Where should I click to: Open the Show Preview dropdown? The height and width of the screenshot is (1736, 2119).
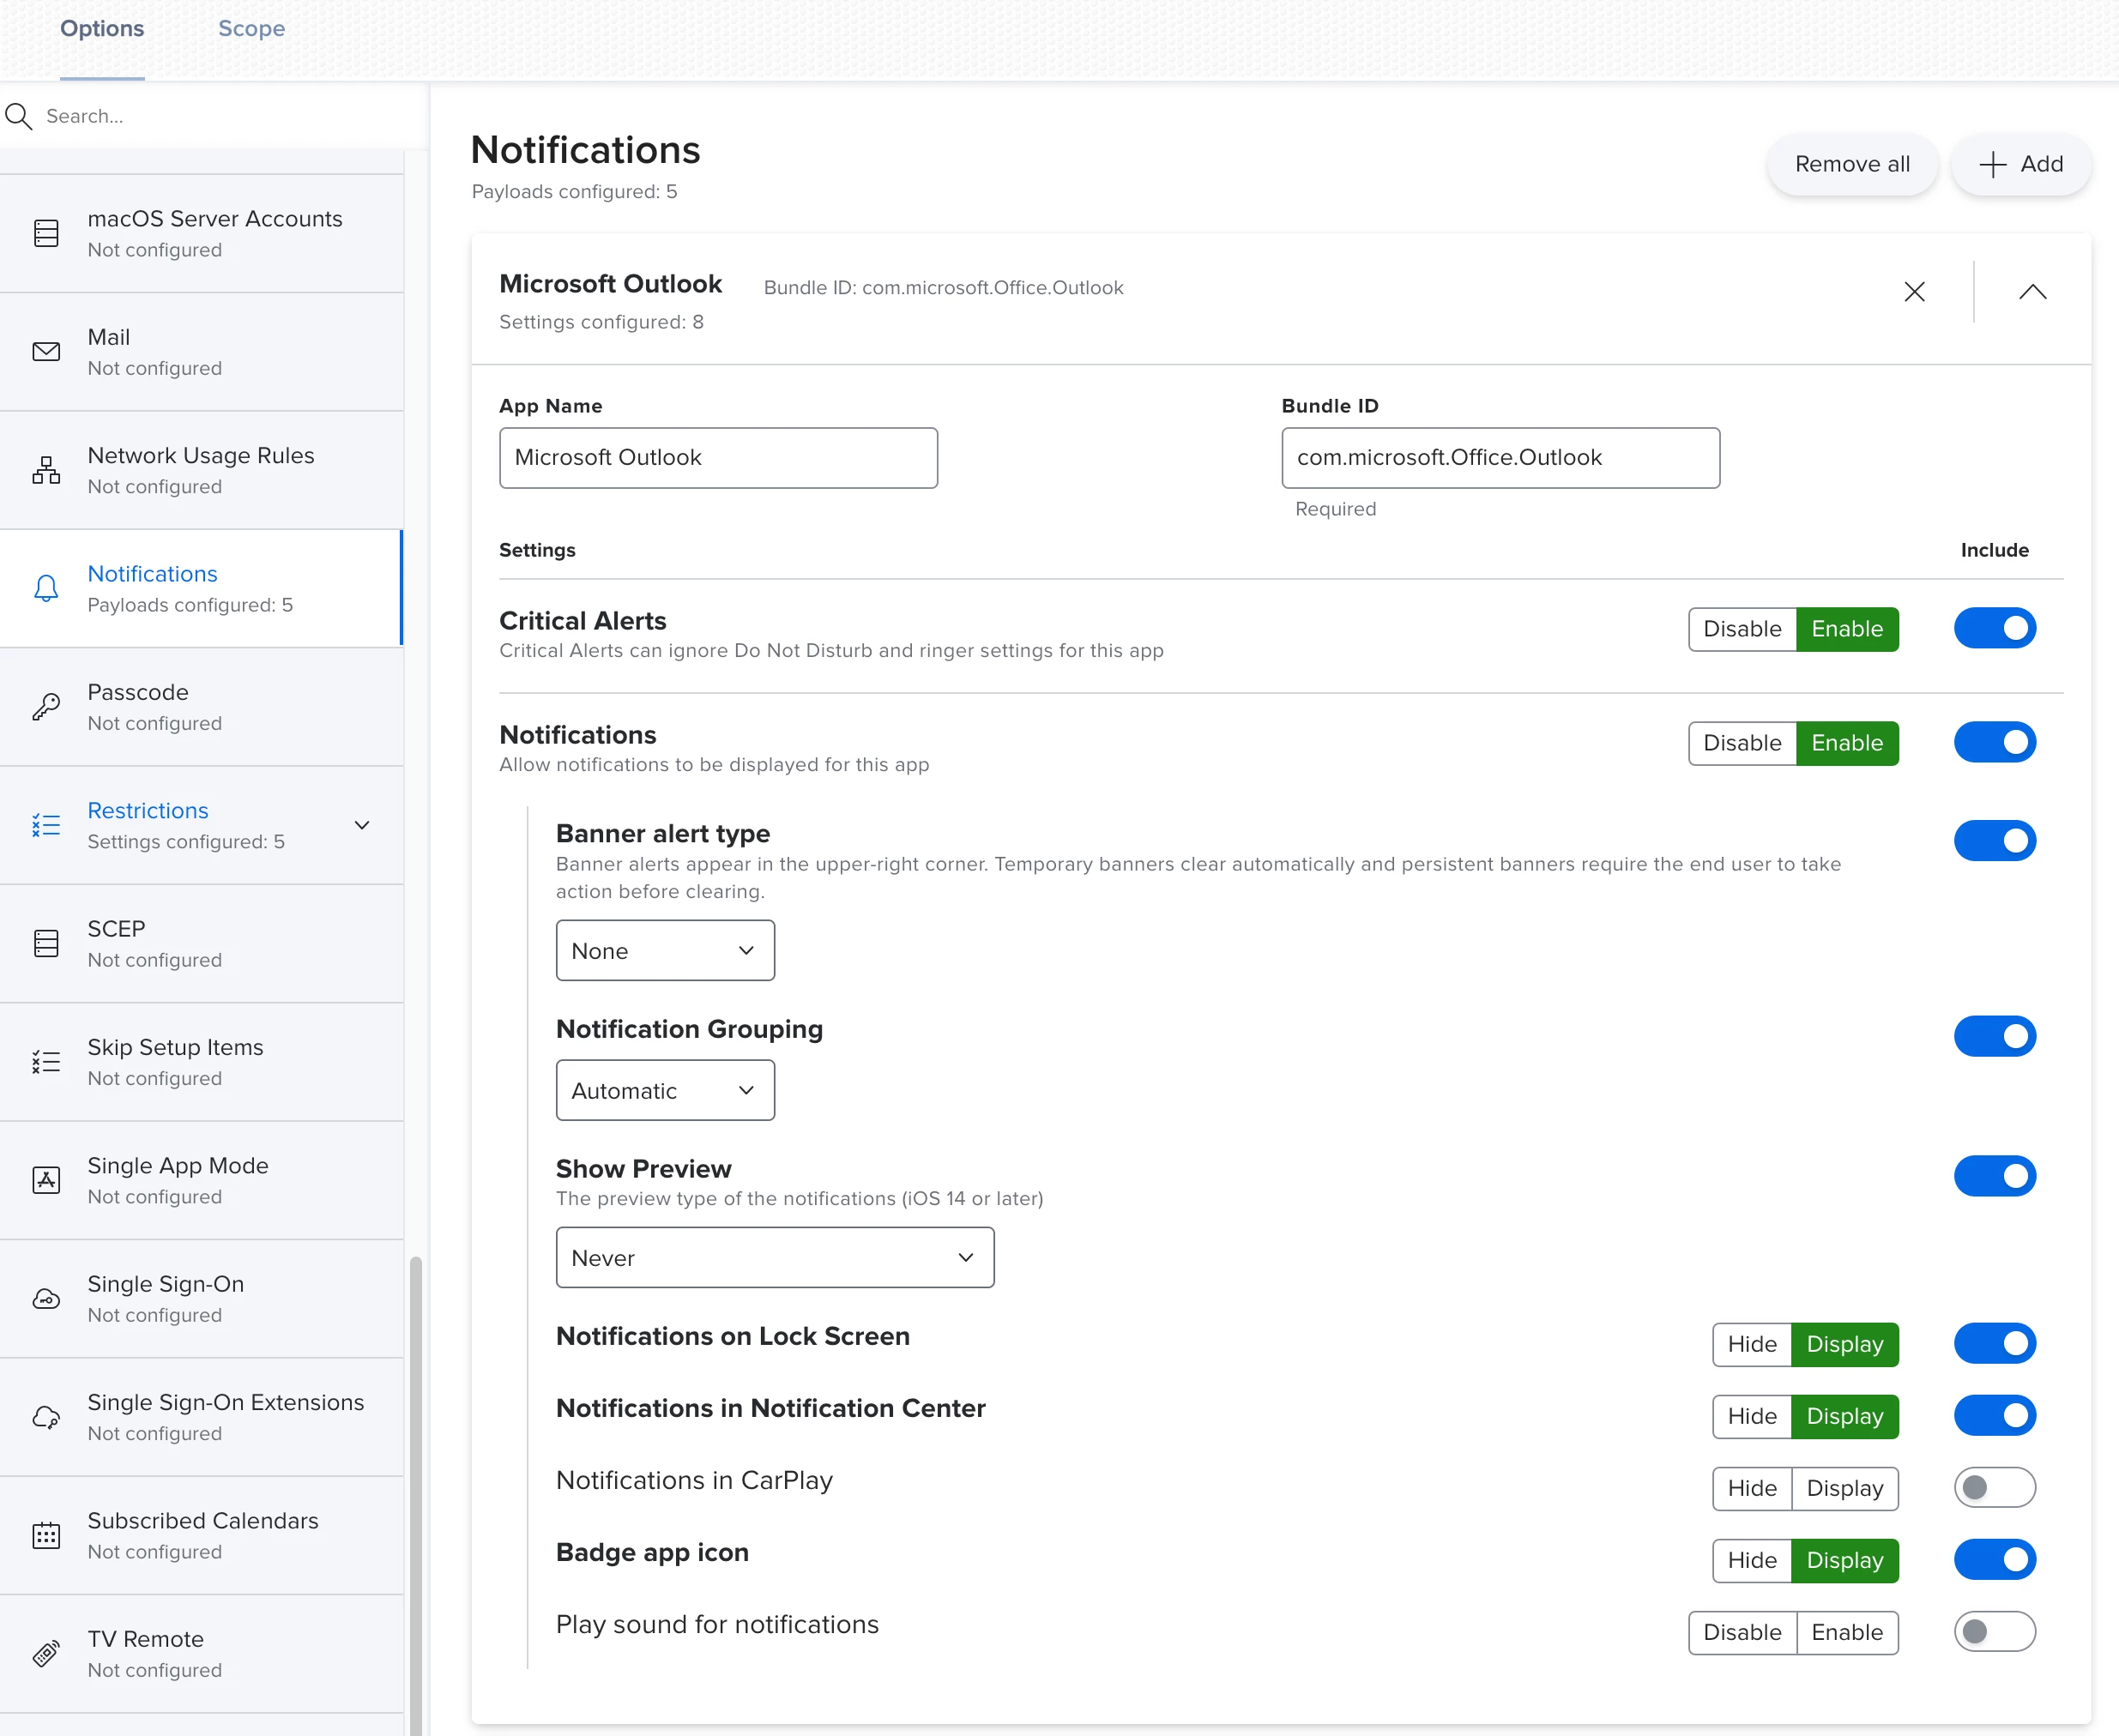tap(775, 1257)
